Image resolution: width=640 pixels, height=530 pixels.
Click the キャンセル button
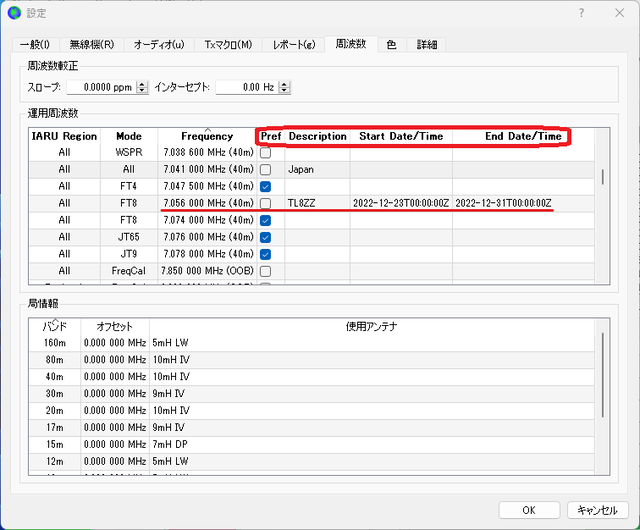597,510
